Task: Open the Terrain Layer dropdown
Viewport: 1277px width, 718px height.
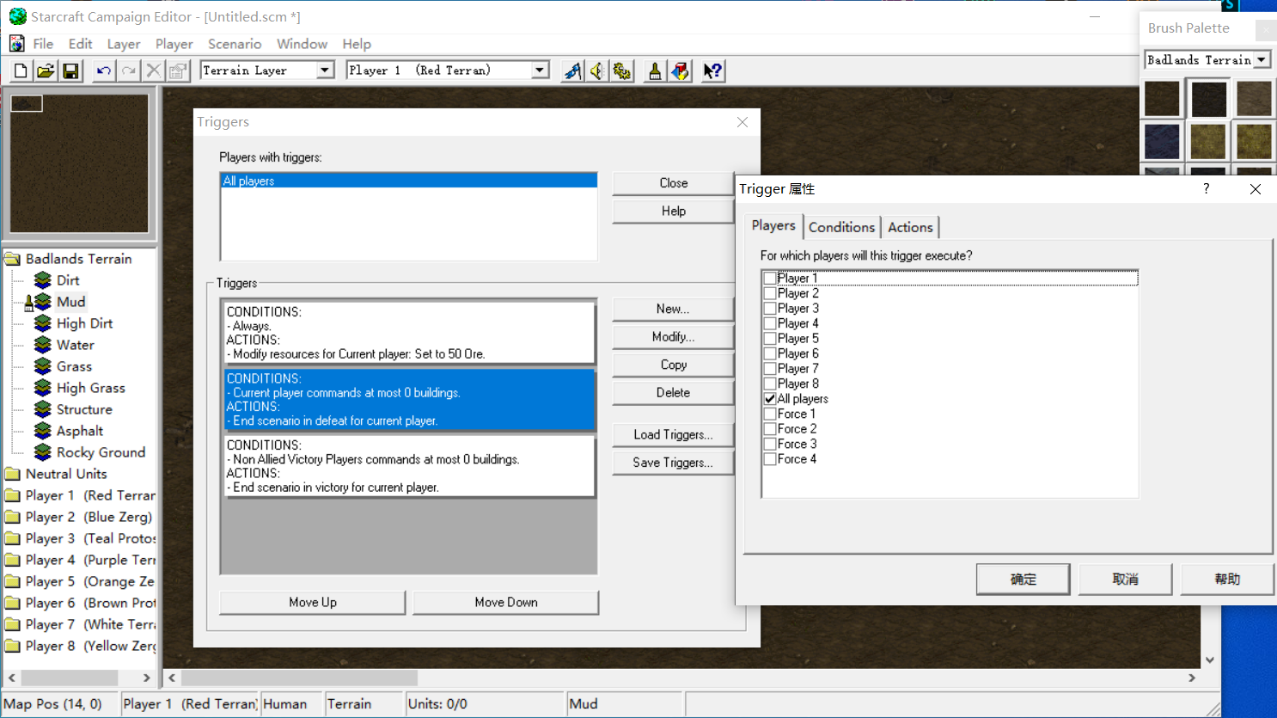Action: 325,70
